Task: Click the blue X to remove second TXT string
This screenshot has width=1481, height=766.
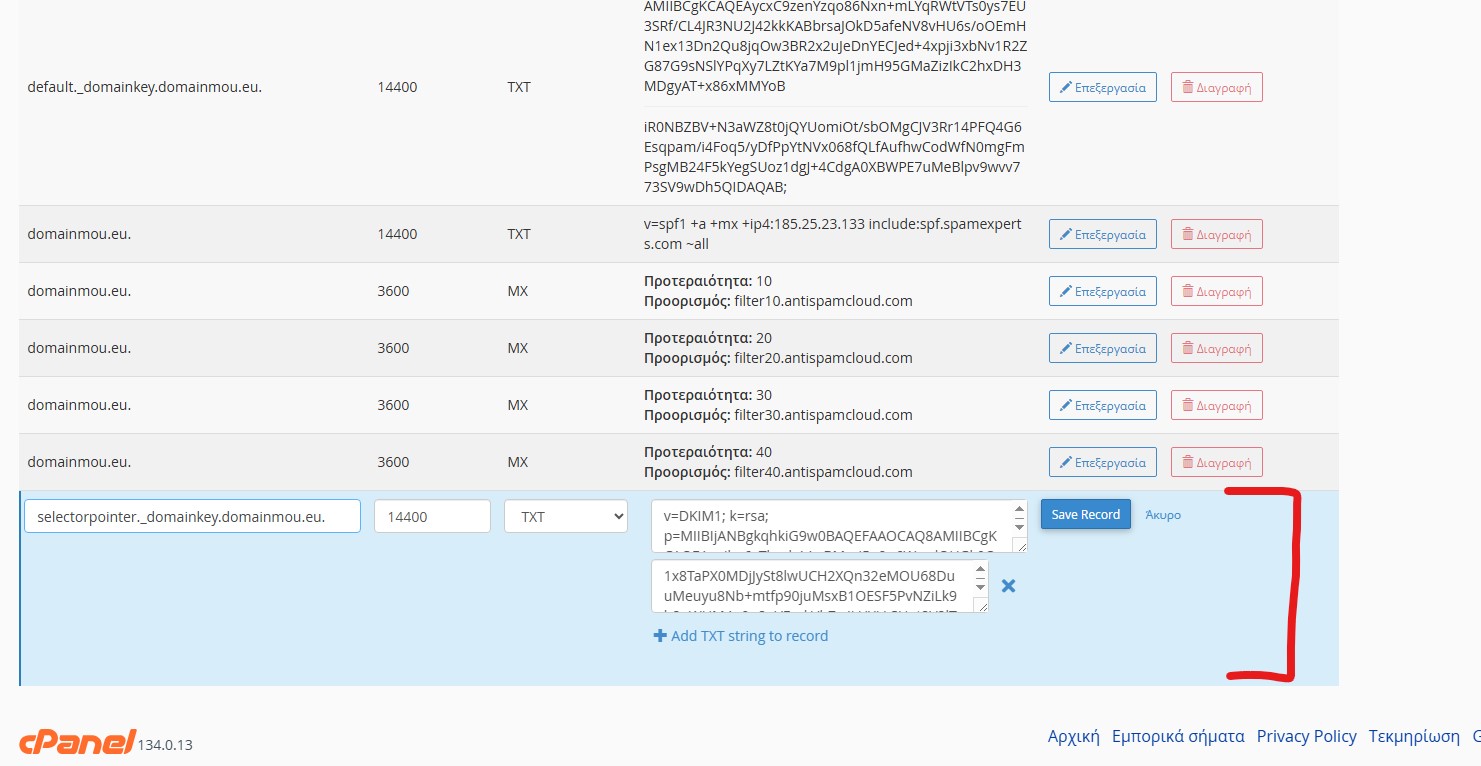Action: coord(1008,586)
